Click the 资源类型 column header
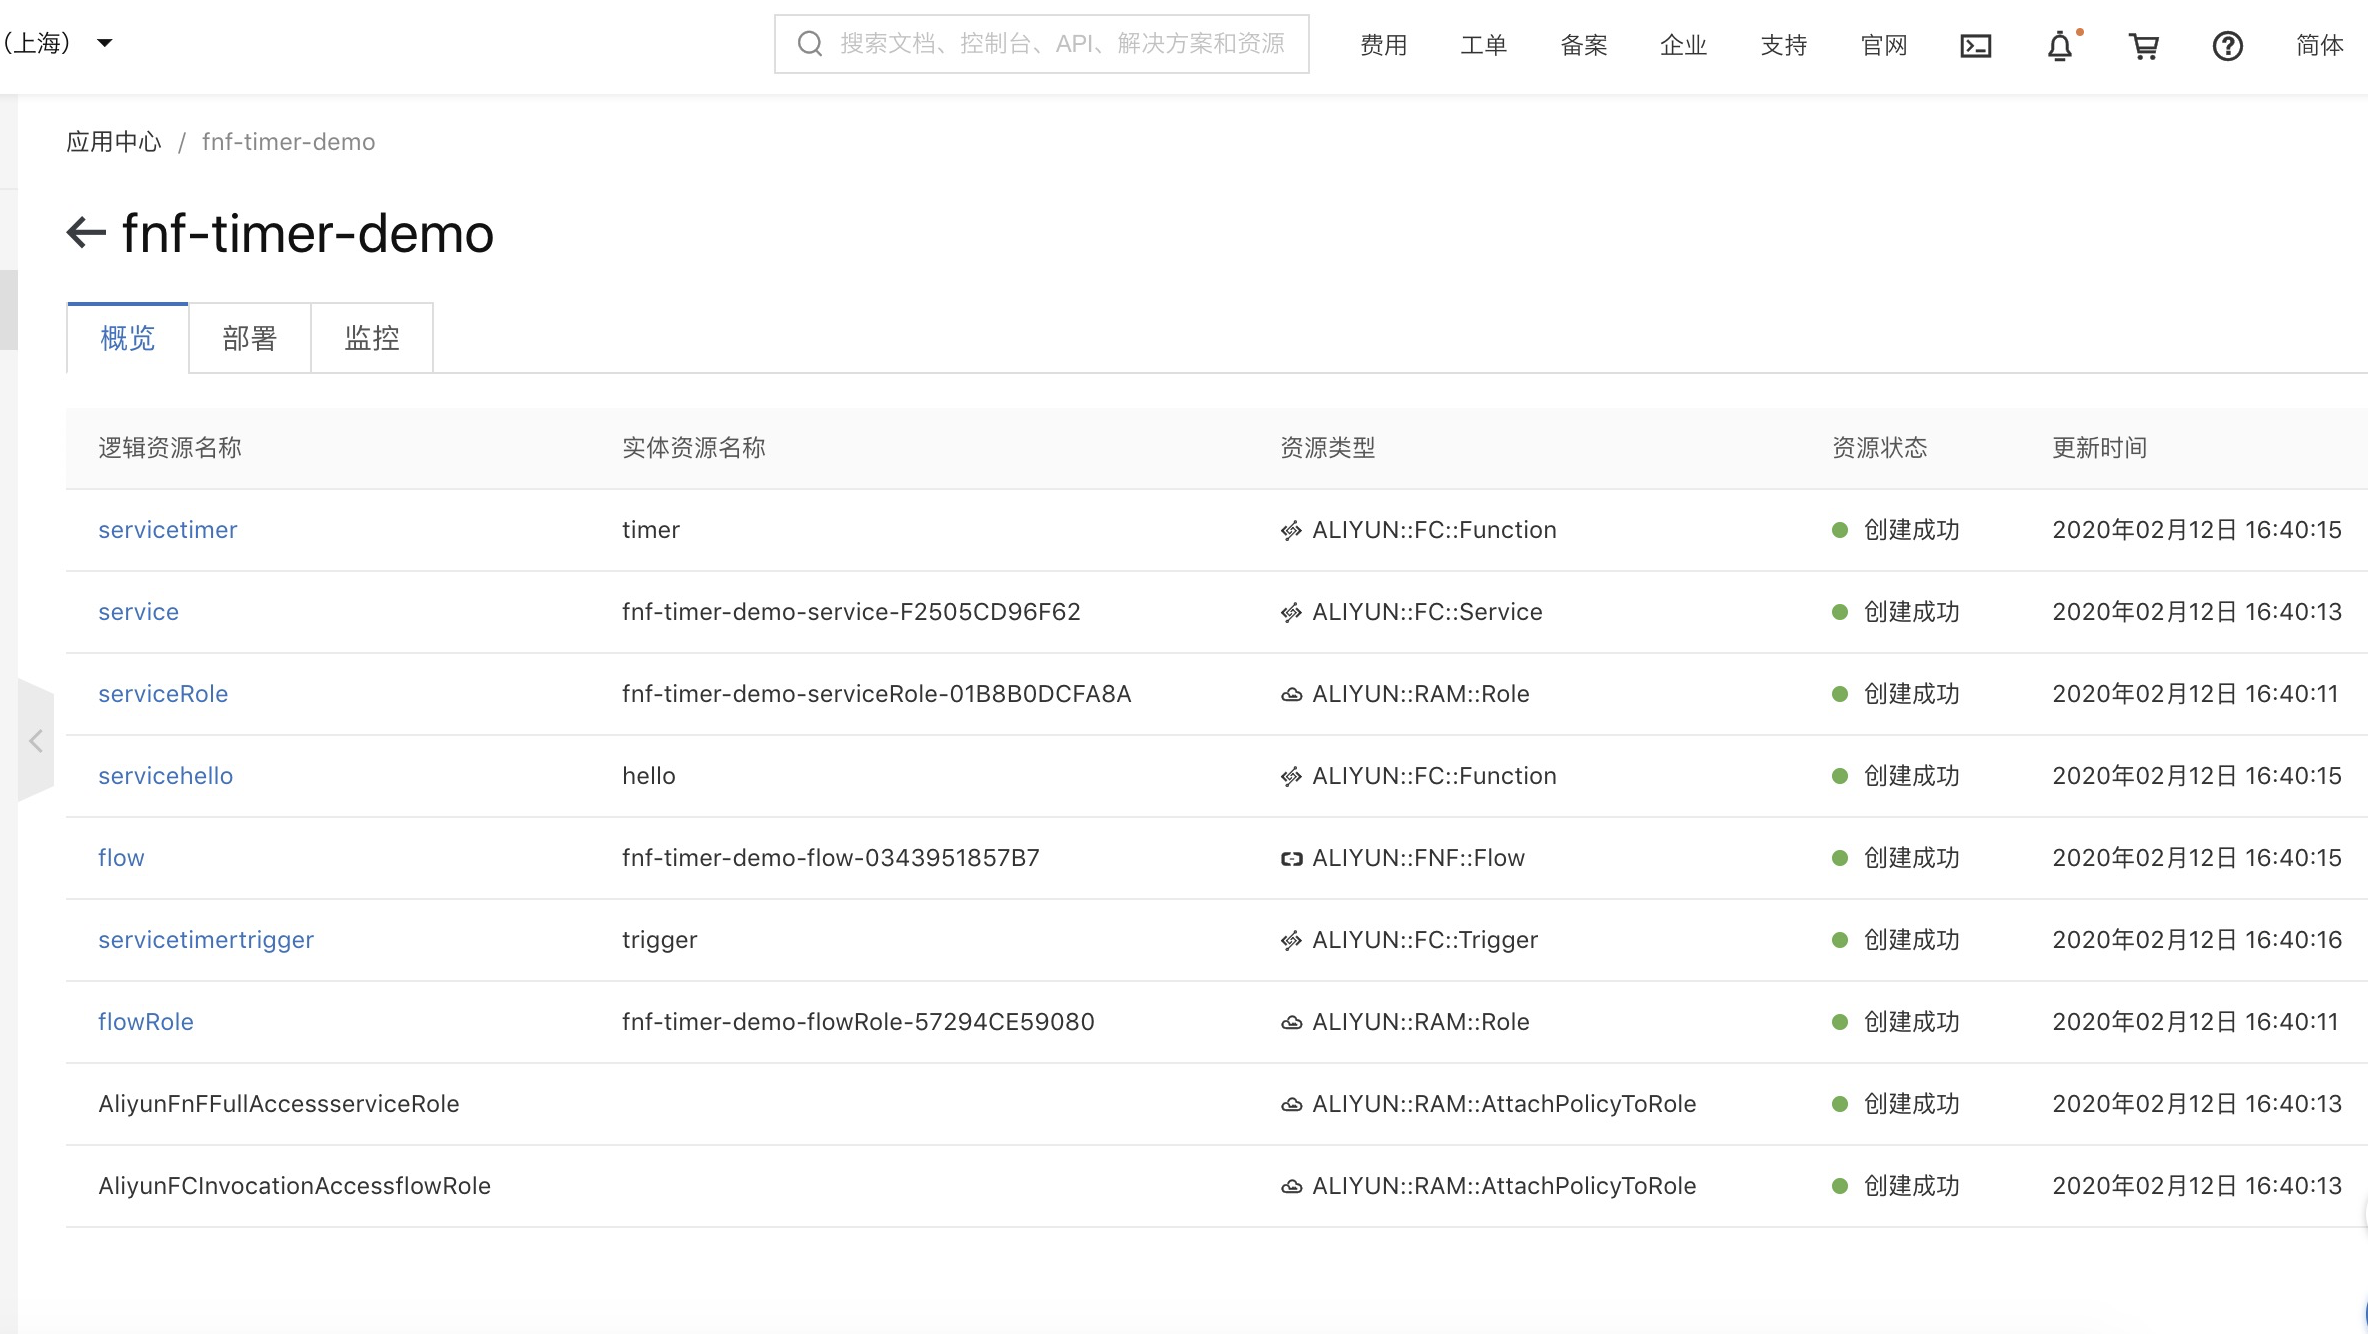The height and width of the screenshot is (1334, 2368). 1328,448
